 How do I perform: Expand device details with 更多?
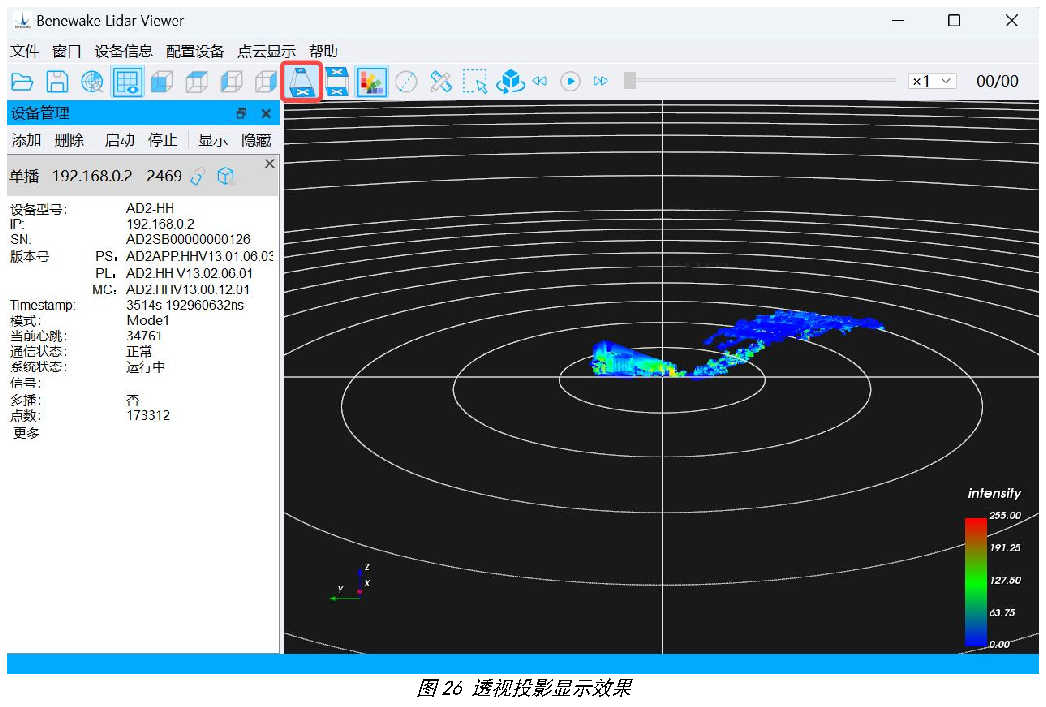pyautogui.click(x=26, y=434)
